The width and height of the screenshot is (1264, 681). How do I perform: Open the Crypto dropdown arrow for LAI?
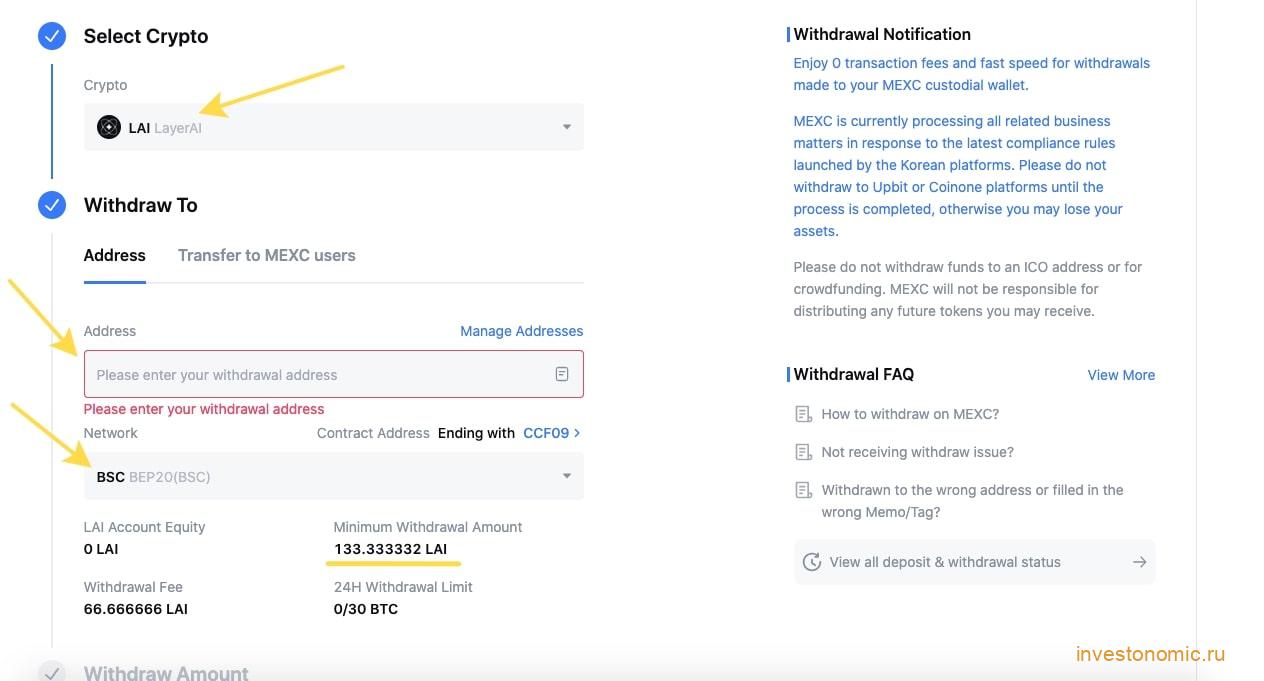pyautogui.click(x=567, y=128)
